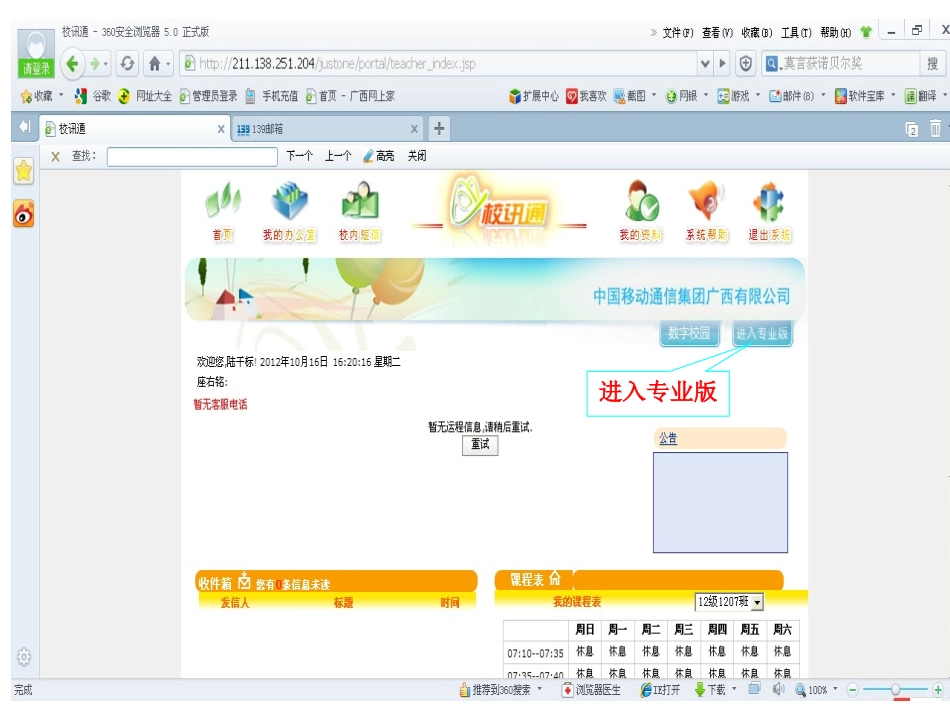Click the 进入专业版 button
The image size is (950, 713).
click(x=762, y=333)
